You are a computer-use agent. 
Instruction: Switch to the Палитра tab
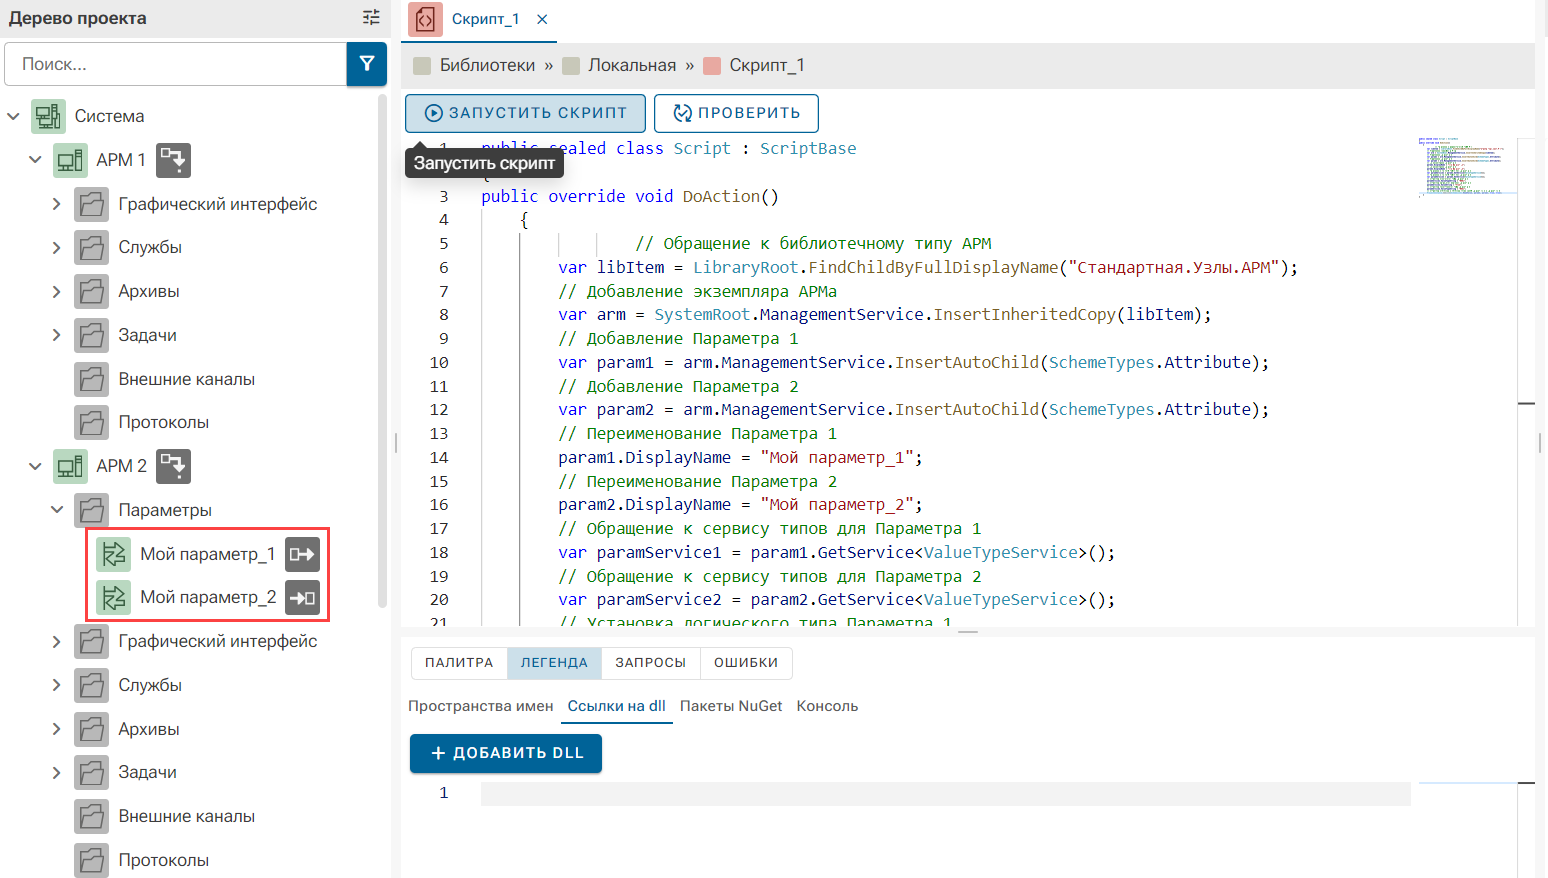[459, 663]
